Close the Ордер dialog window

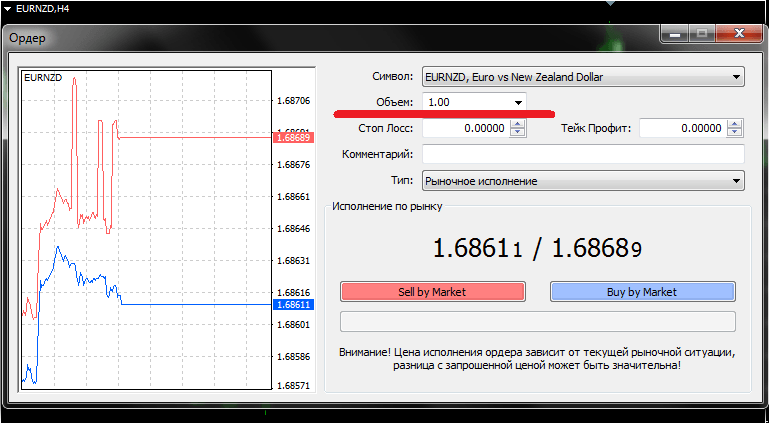(x=734, y=35)
